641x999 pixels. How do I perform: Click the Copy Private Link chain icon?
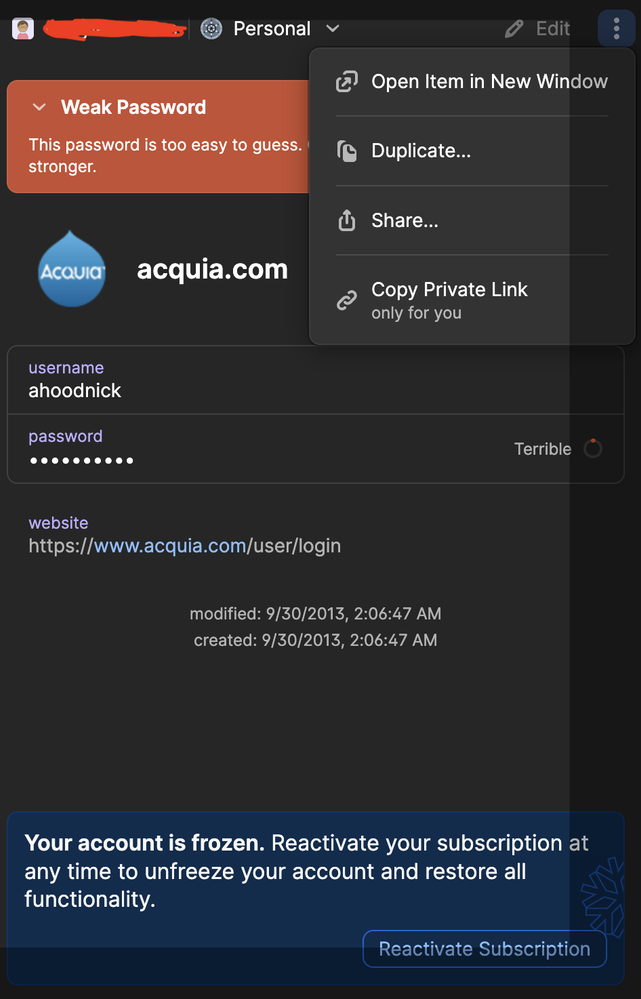pos(347,300)
